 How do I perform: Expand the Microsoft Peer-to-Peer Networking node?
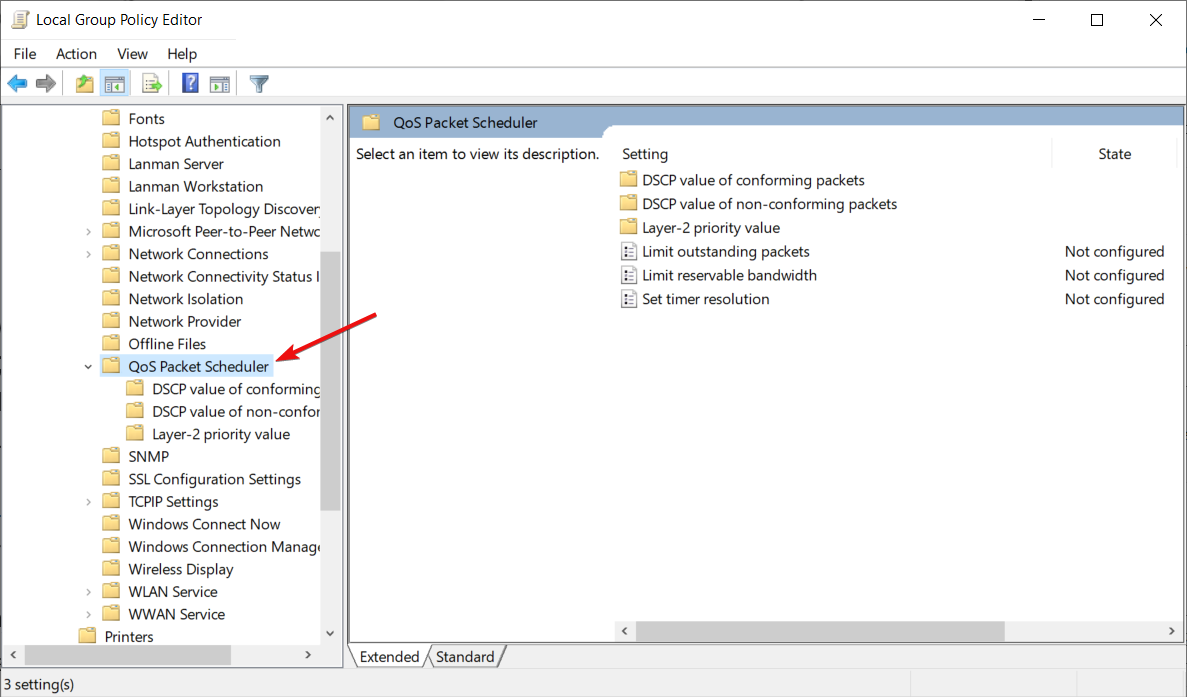tap(88, 232)
